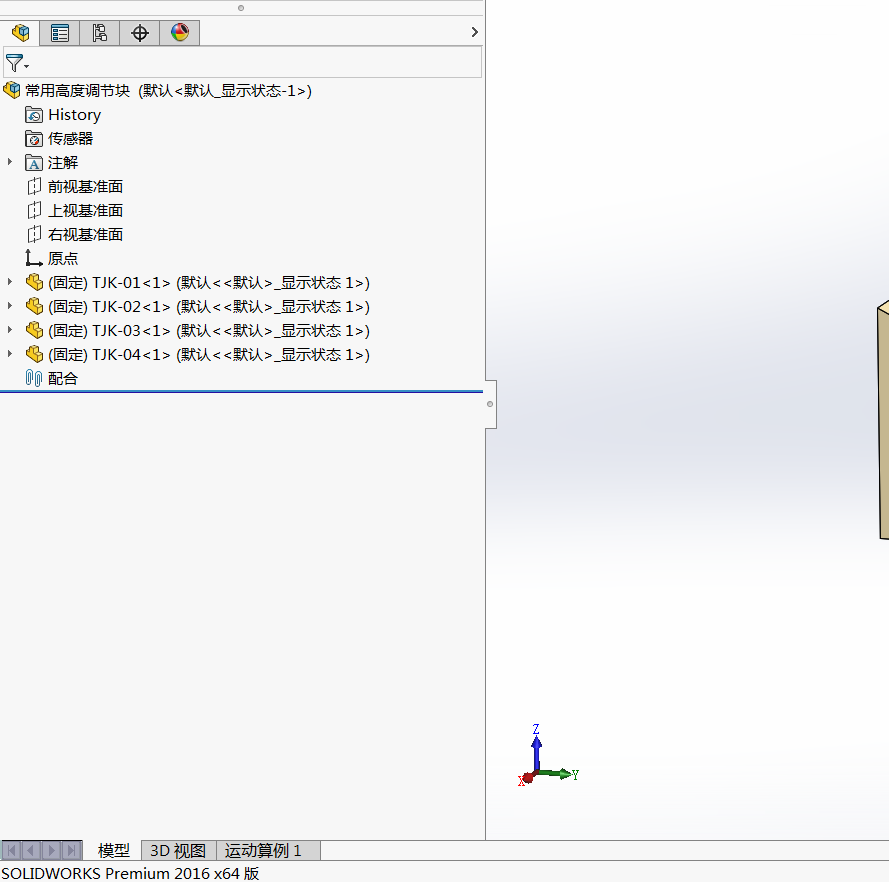Select the 原点 origin item

62,259
